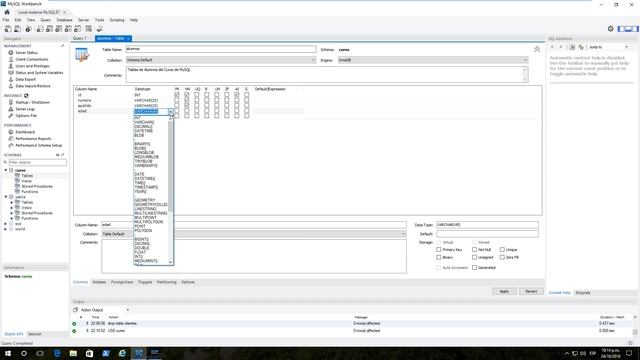
Task: Create new view toolbar icon
Action: click(x=59, y=29)
